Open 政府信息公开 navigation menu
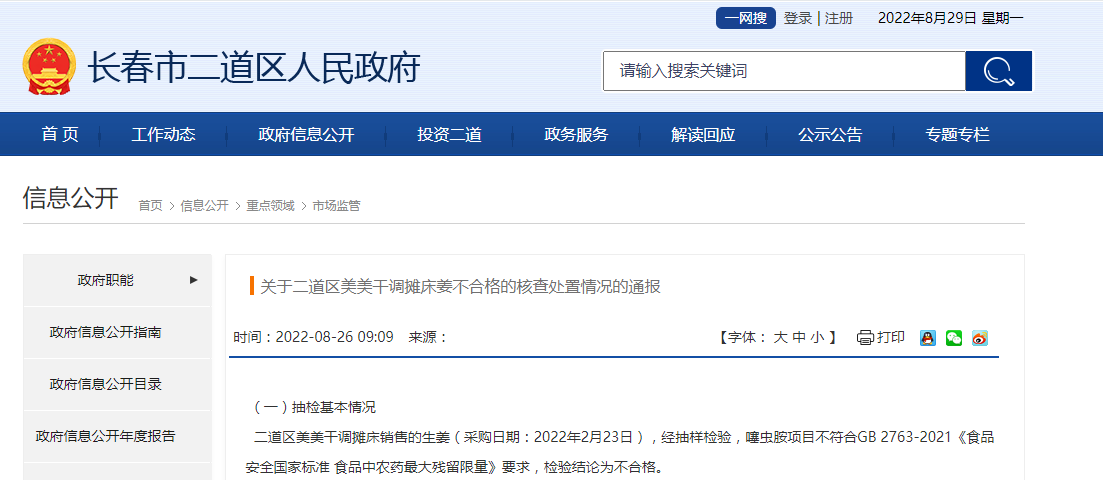Screen dimensions: 1103x480 click(306, 135)
